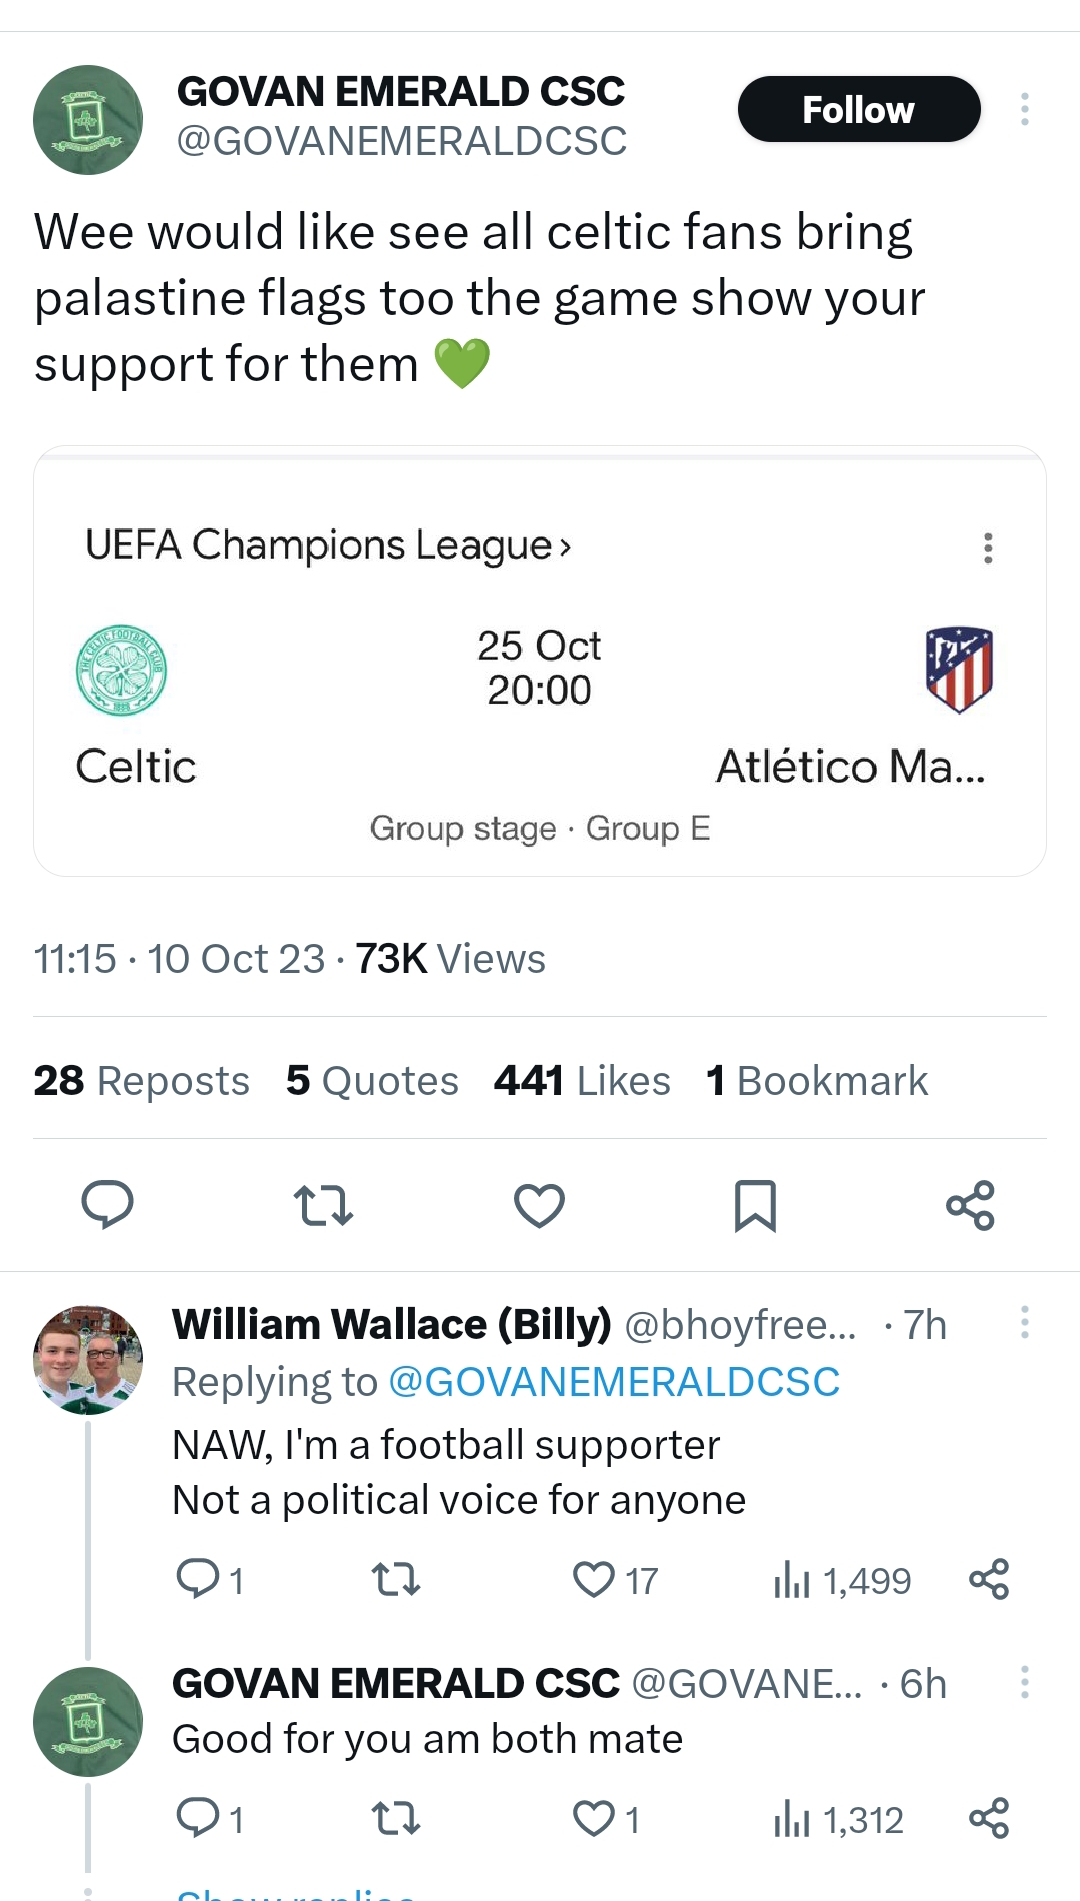Open more options for the main tweet
The height and width of the screenshot is (1901, 1080).
coord(1024,109)
